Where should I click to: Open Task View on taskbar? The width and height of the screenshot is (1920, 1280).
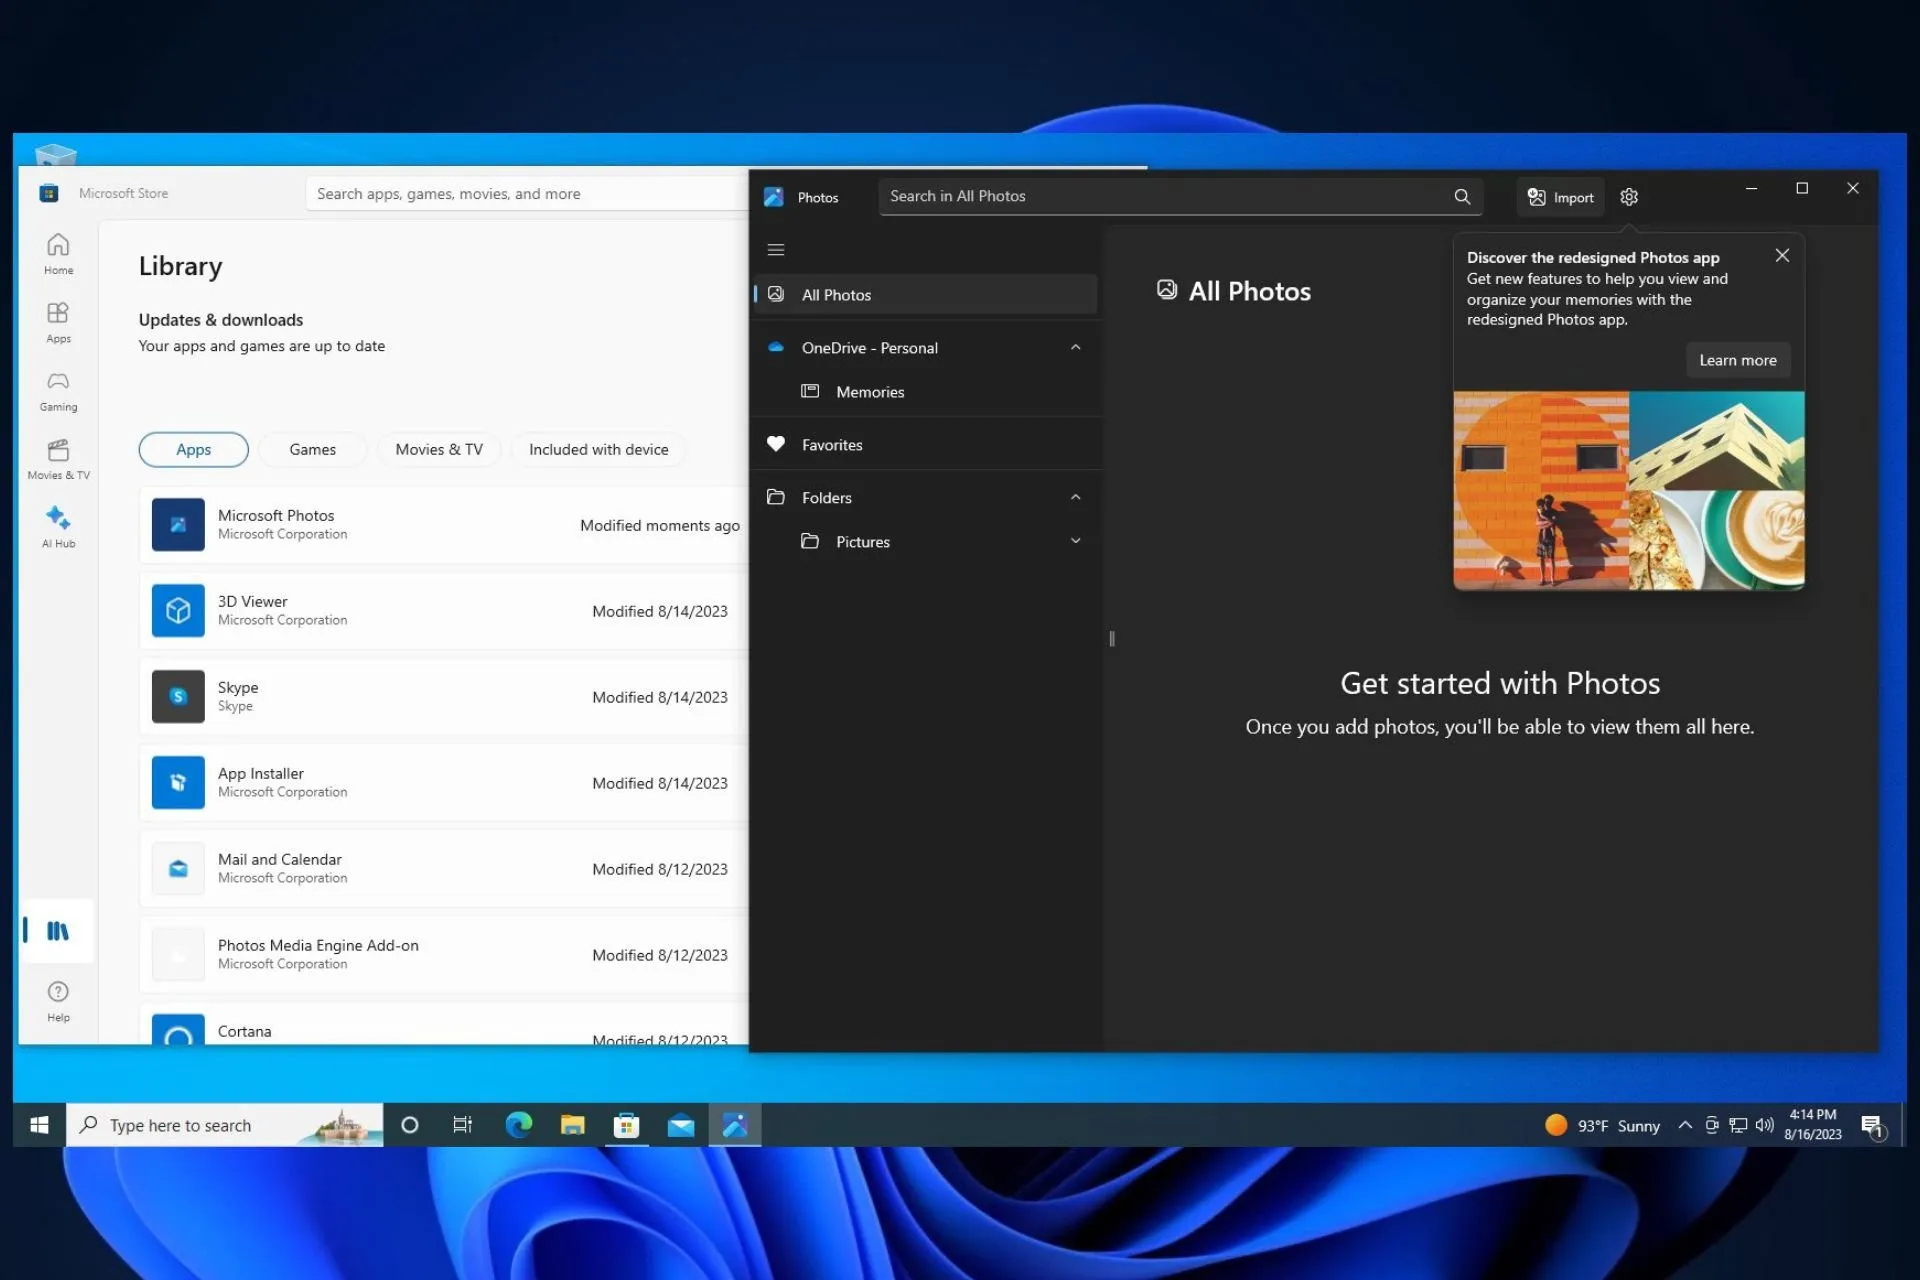[x=462, y=1125]
